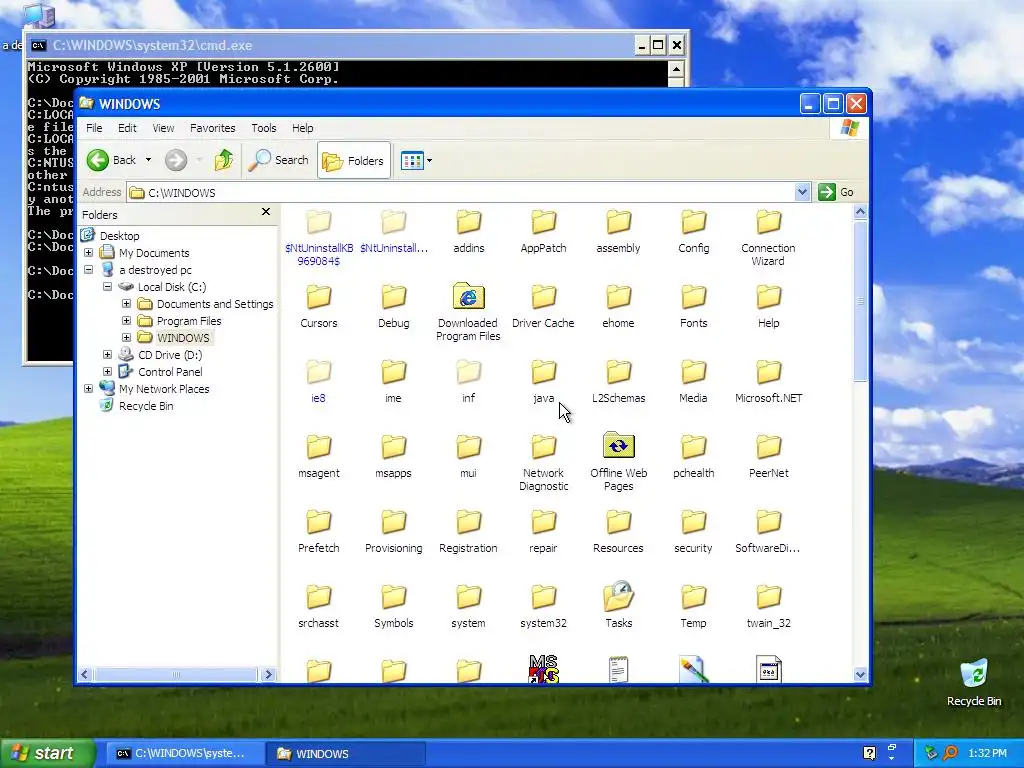Open the Help menu
Screen dimensions: 1024x768
[x=302, y=128]
